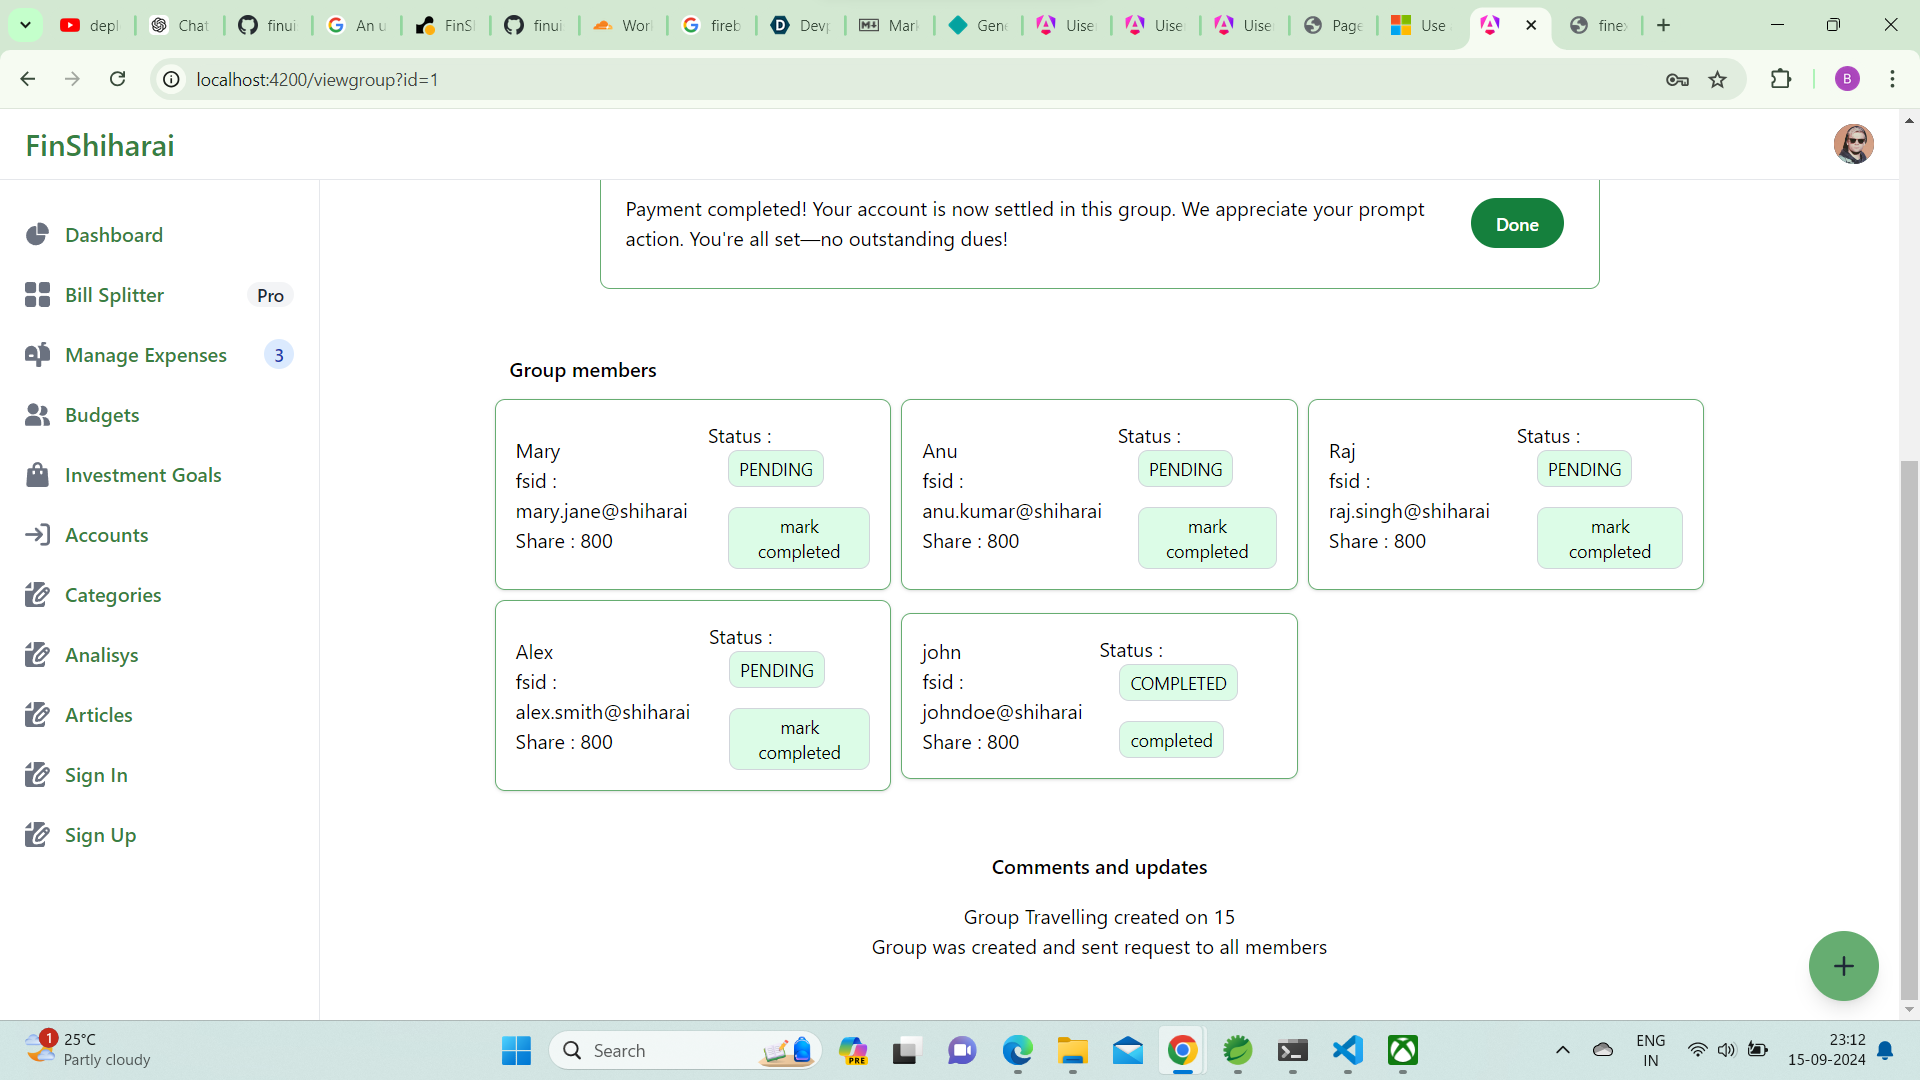Mark Anu's payment as completed
The image size is (1920, 1080).
[x=1206, y=539]
